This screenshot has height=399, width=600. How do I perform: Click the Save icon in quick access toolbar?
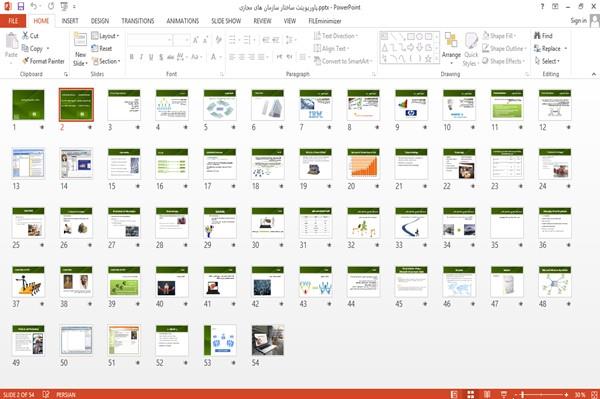point(21,6)
